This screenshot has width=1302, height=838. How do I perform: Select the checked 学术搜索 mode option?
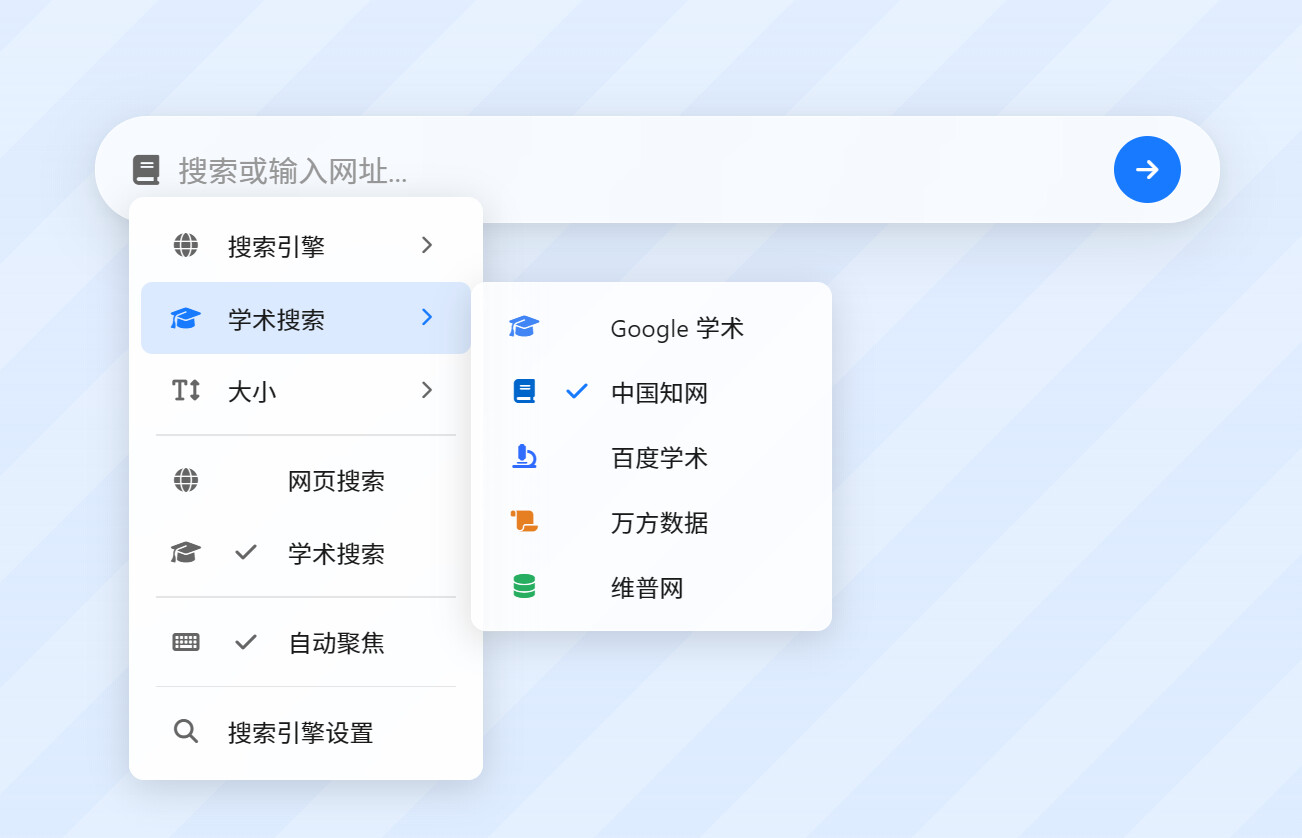[x=306, y=553]
